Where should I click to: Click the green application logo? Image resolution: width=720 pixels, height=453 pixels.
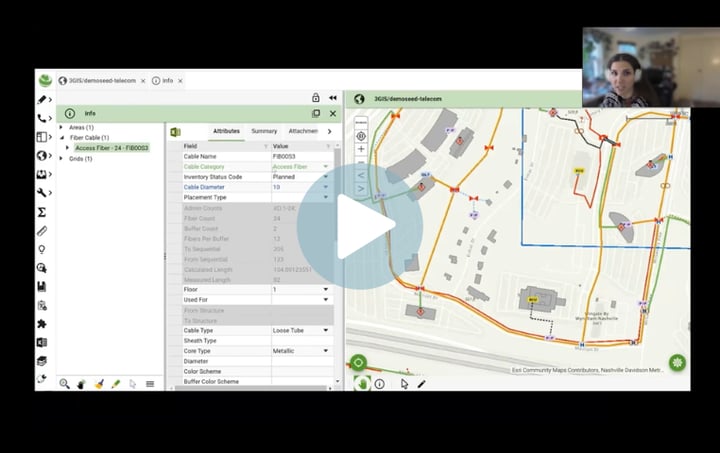tap(45, 80)
